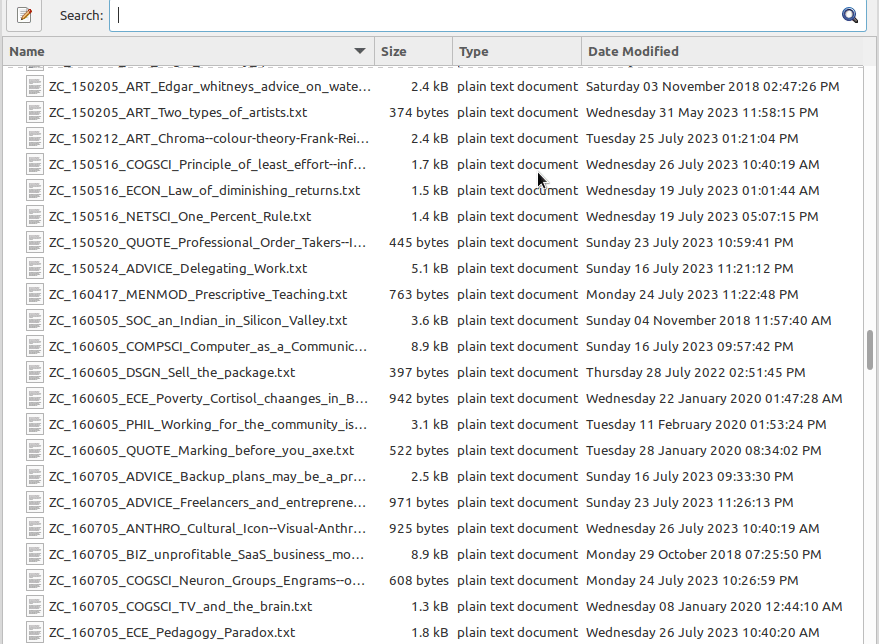Viewport: 879px width, 644px height.
Task: Click file icon of ZC_160705_COGSCI_TV_and_the_brain.txt
Action: pos(35,606)
